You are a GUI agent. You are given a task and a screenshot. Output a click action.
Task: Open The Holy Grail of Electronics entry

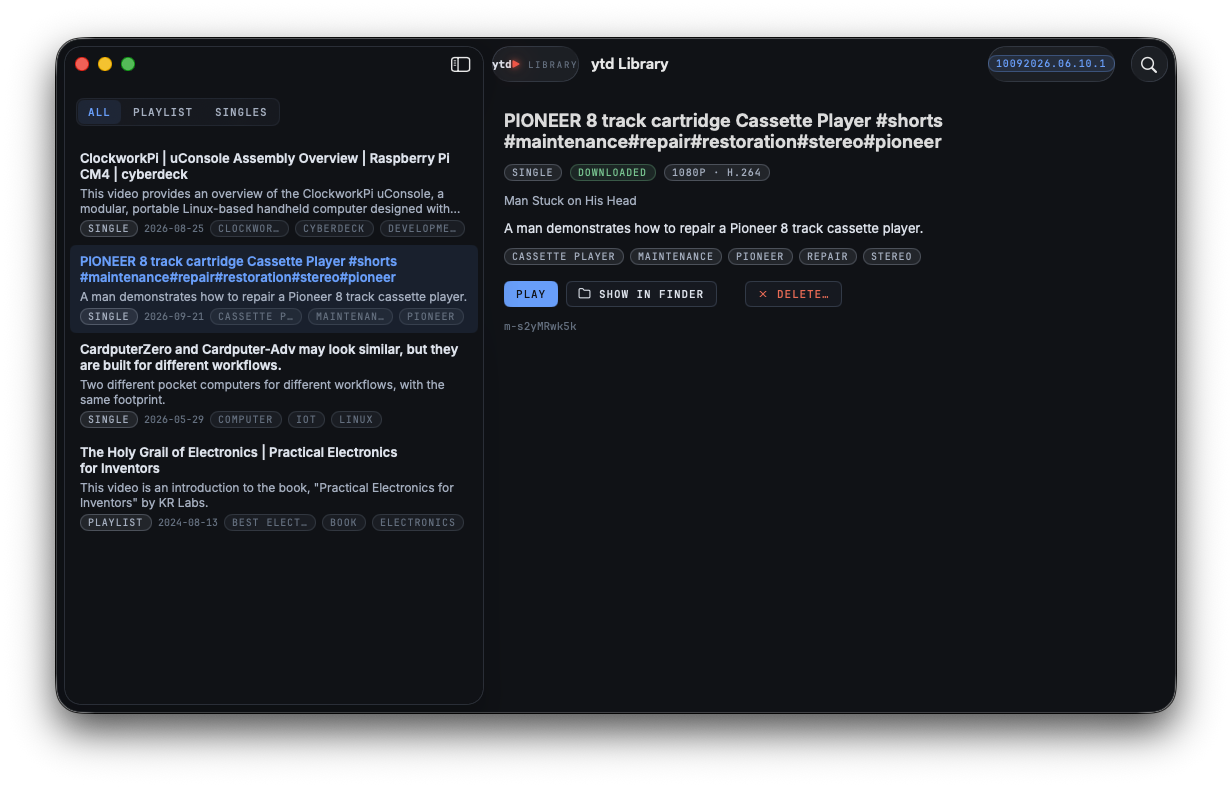pos(274,487)
